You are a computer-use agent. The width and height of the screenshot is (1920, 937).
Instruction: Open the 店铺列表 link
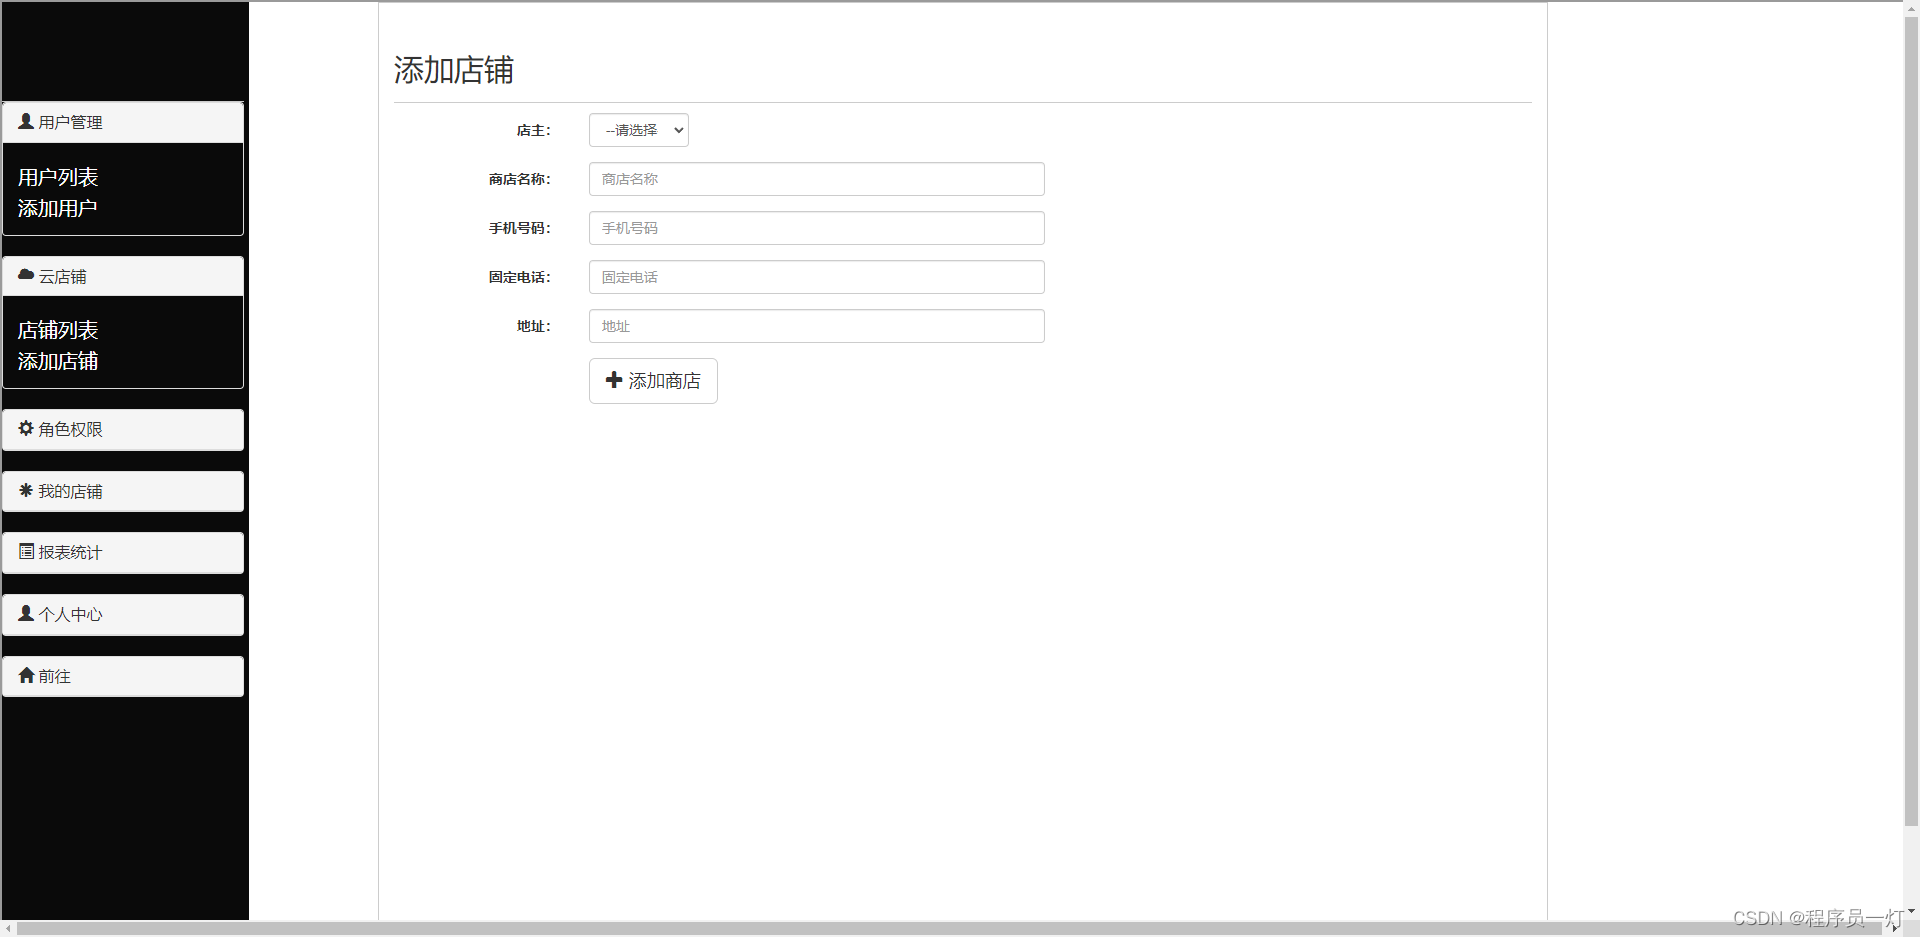point(58,330)
